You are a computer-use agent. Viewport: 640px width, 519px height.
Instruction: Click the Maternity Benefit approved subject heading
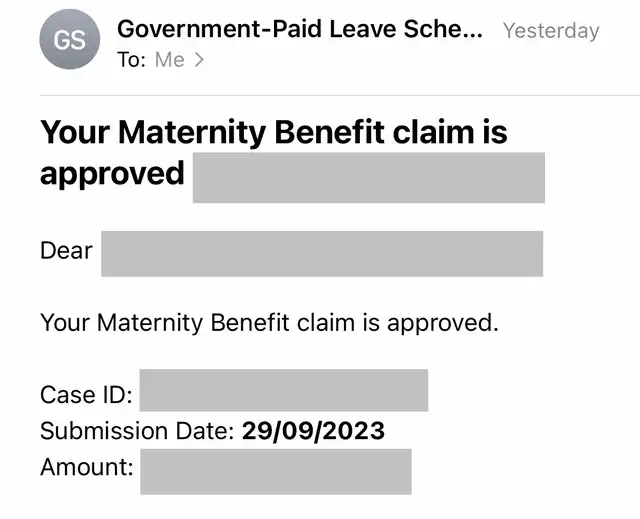(x=273, y=132)
